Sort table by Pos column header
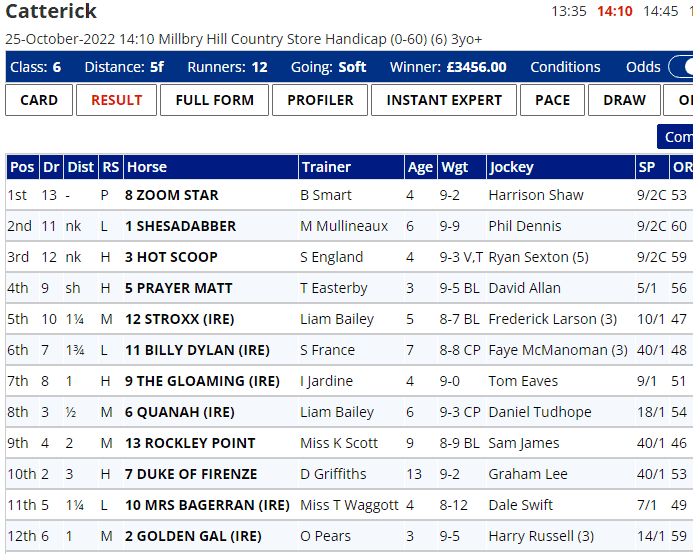The height and width of the screenshot is (554, 693). coord(21,167)
